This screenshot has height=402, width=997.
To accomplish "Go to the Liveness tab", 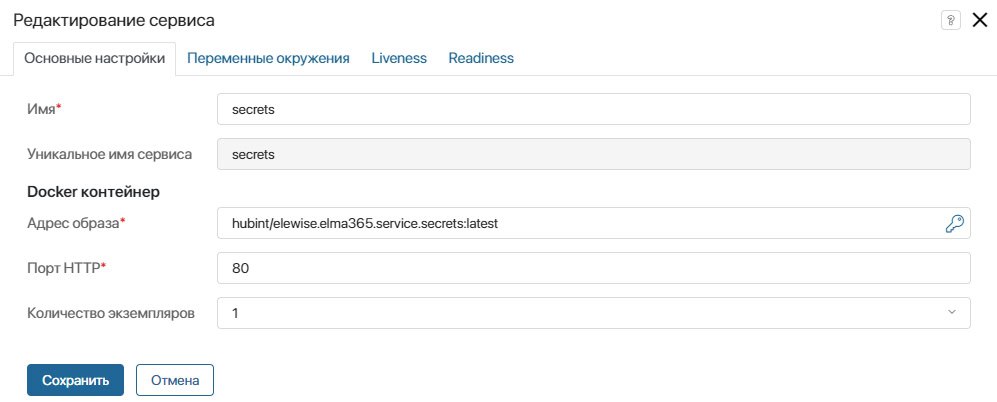I will point(399,59).
